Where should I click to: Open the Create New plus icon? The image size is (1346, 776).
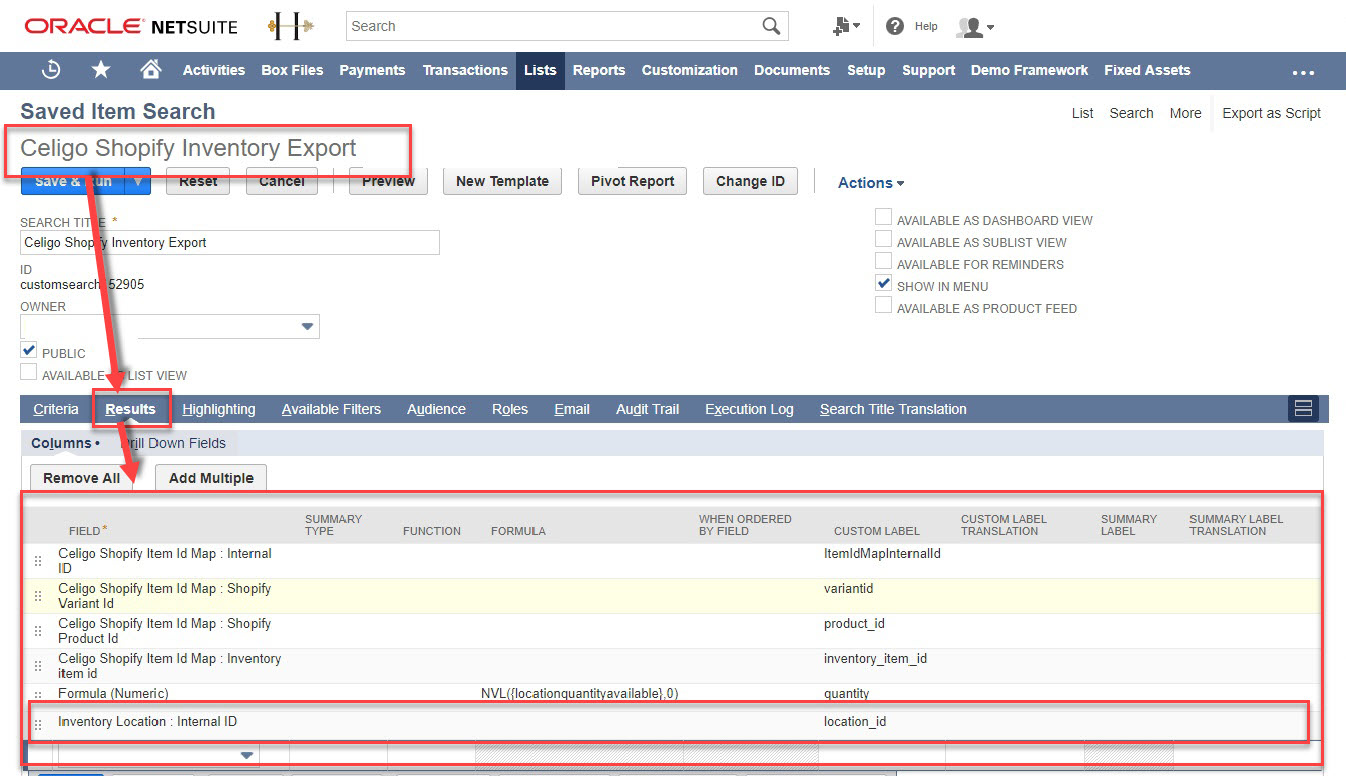pyautogui.click(x=845, y=26)
